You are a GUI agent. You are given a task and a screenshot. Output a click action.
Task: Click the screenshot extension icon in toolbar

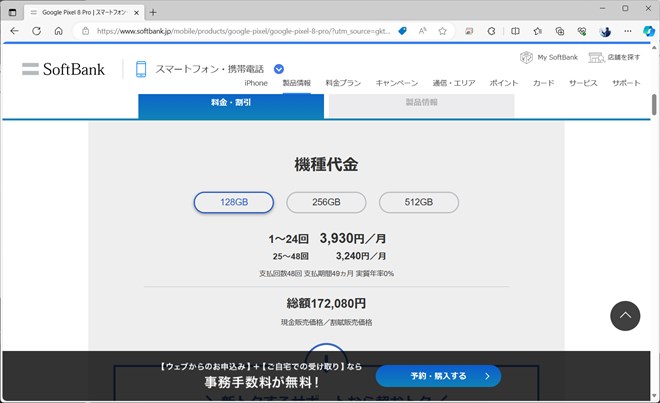[x=469, y=31]
